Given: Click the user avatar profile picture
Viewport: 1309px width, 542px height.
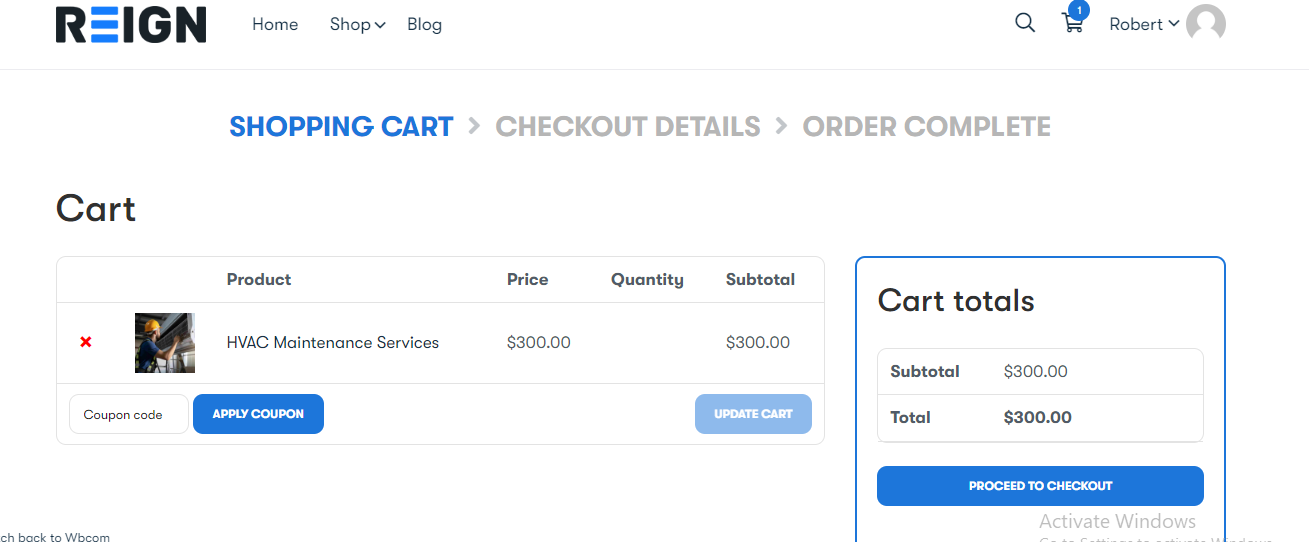Looking at the screenshot, I should (x=1205, y=24).
